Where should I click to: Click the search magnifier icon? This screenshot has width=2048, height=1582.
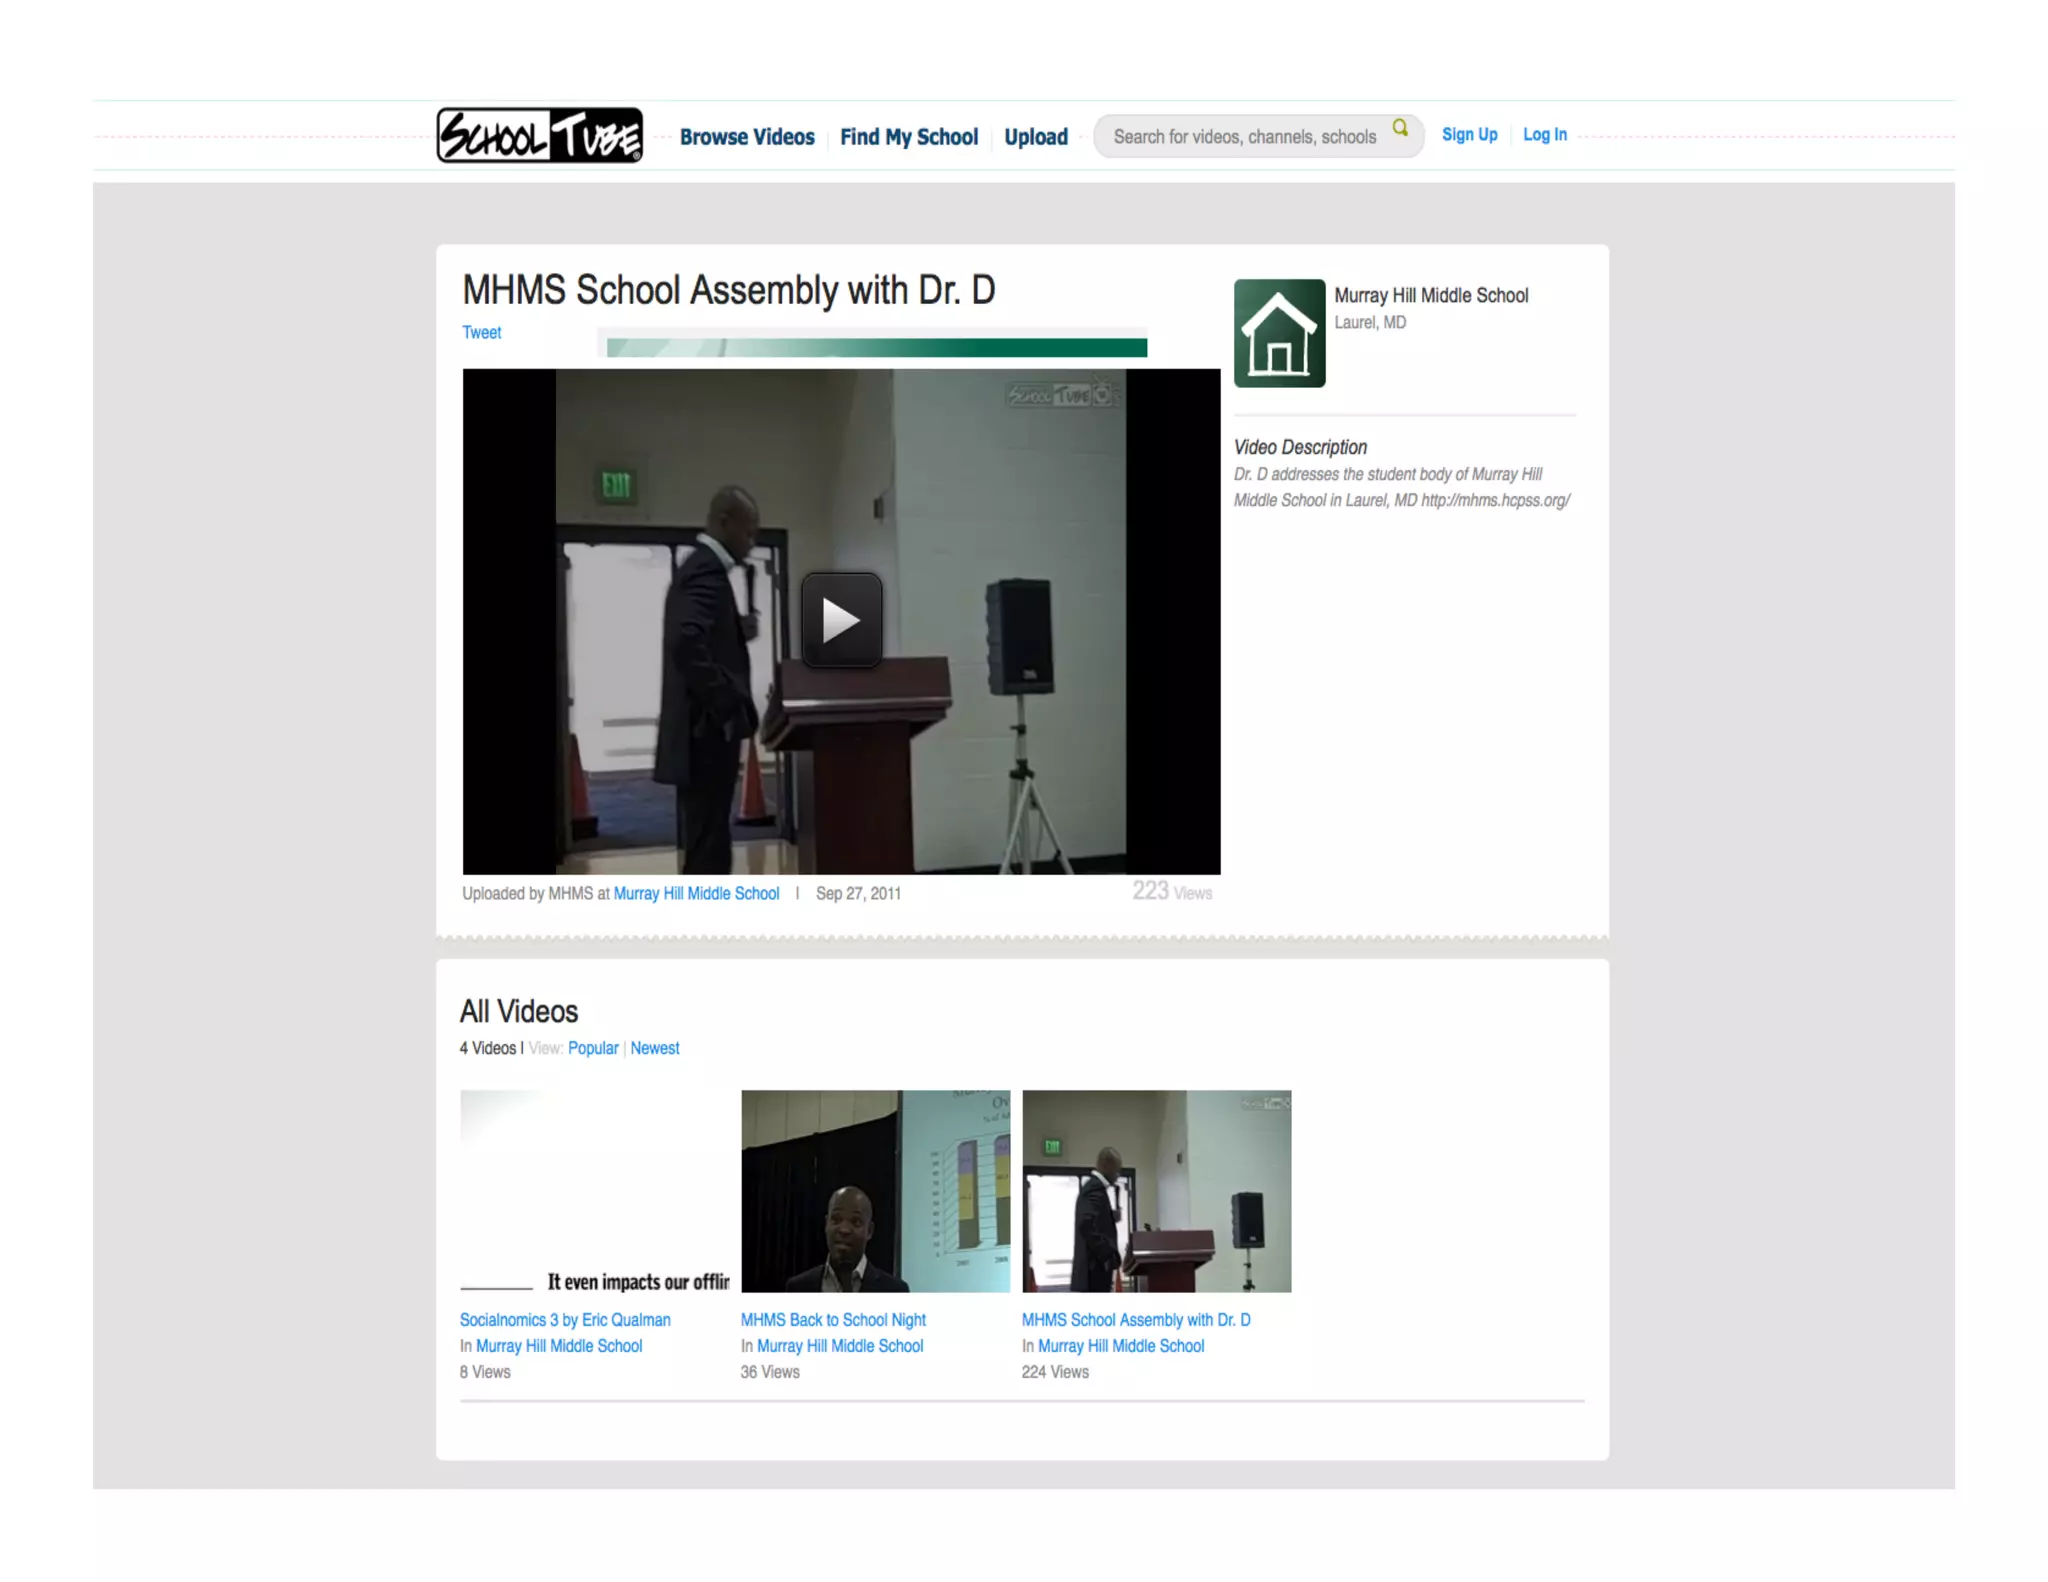coord(1400,128)
